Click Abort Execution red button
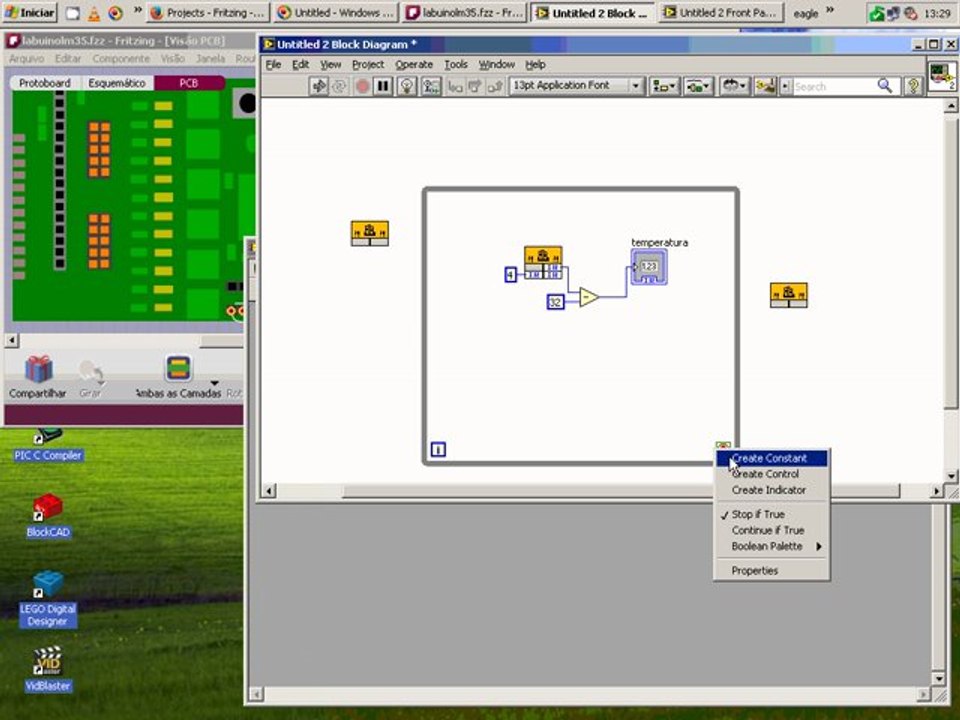 [x=362, y=86]
